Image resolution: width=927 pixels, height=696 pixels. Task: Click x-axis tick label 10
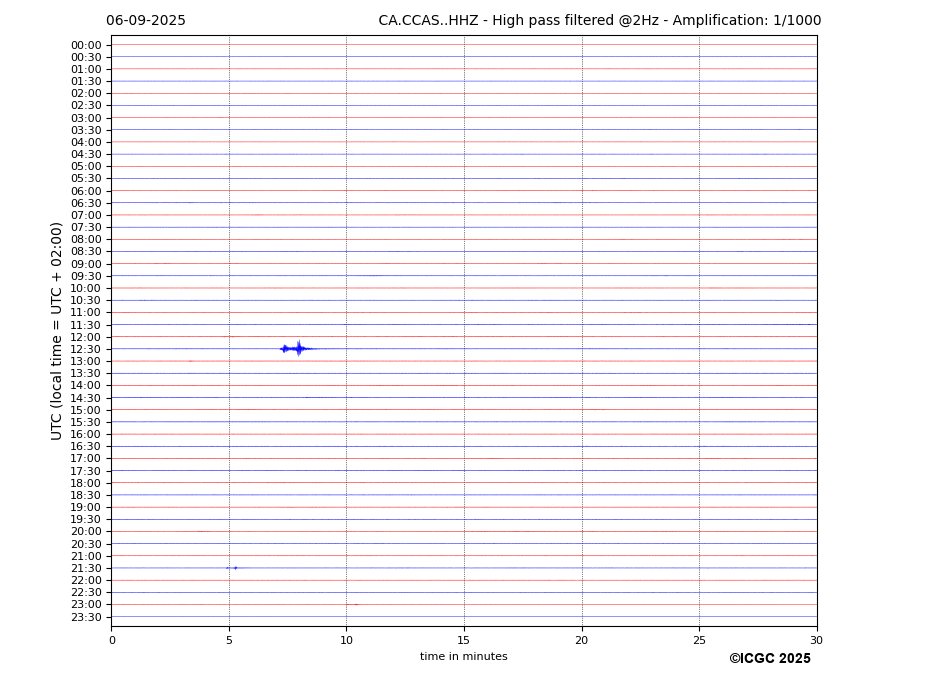pos(346,640)
